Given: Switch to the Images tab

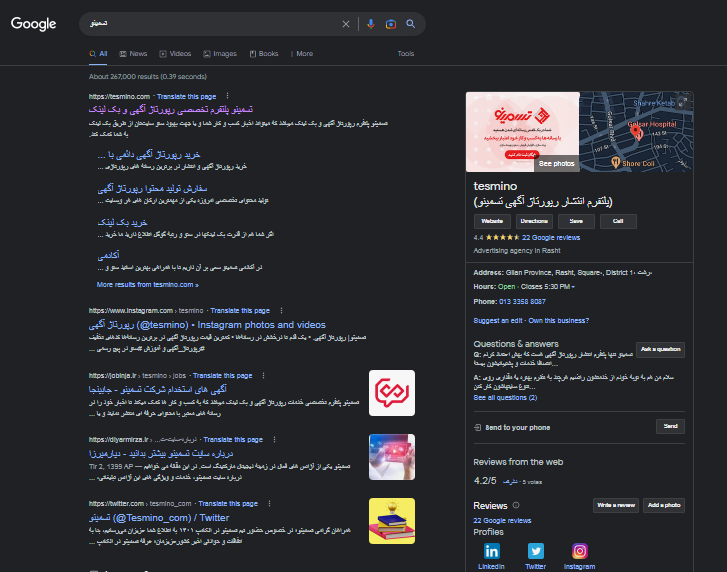Looking at the screenshot, I should pos(220,54).
